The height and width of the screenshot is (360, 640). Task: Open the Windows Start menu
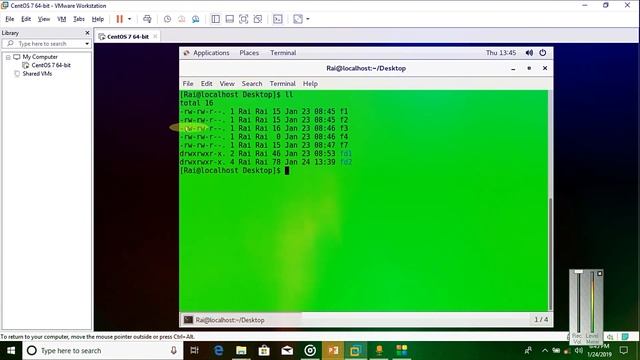(x=11, y=351)
